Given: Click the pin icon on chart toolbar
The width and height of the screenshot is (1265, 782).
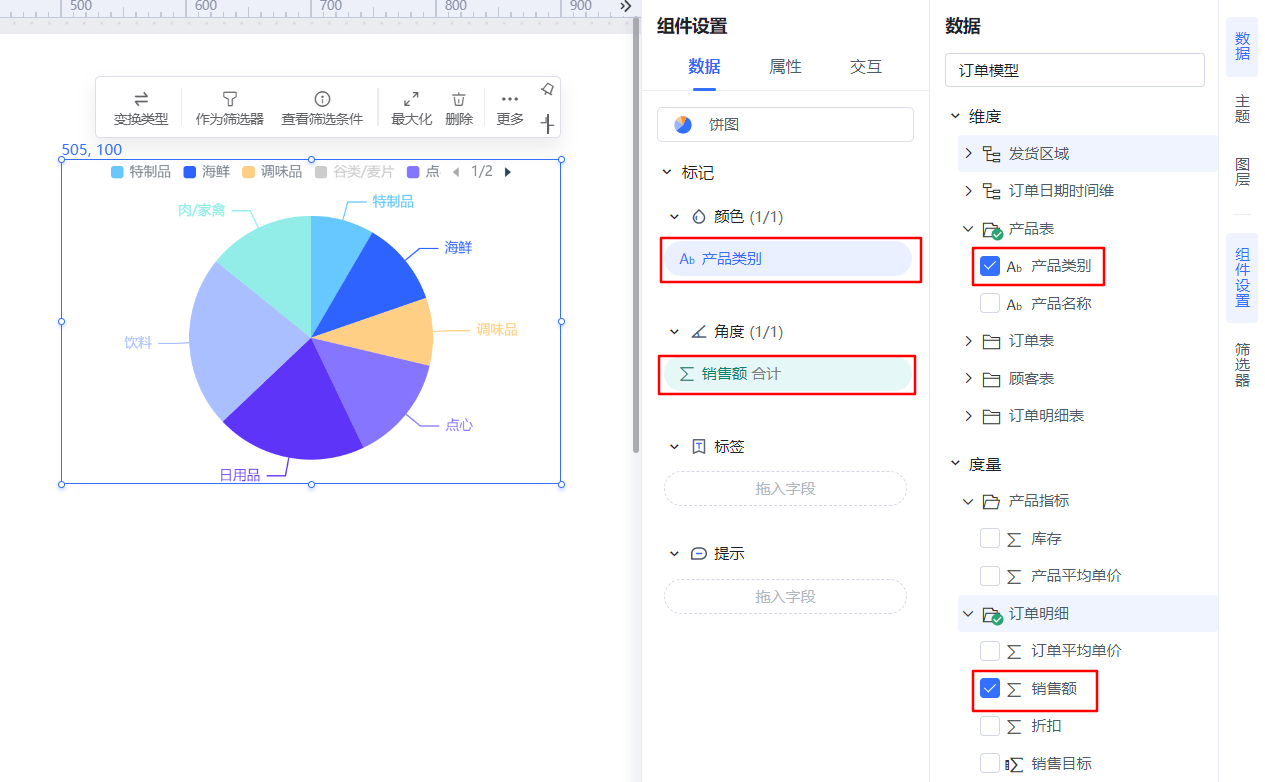Looking at the screenshot, I should 547,89.
